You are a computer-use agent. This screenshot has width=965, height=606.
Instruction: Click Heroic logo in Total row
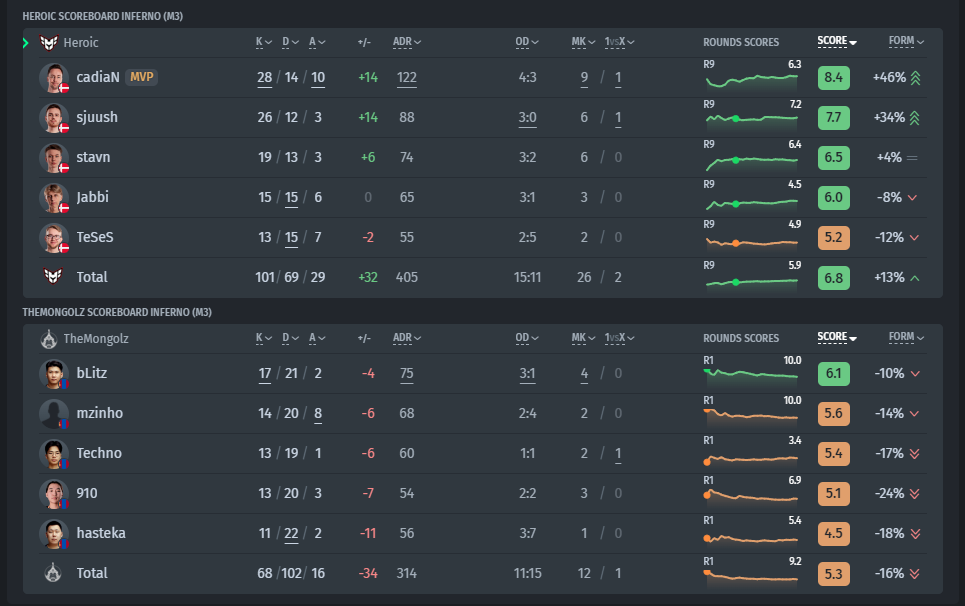tap(53, 276)
